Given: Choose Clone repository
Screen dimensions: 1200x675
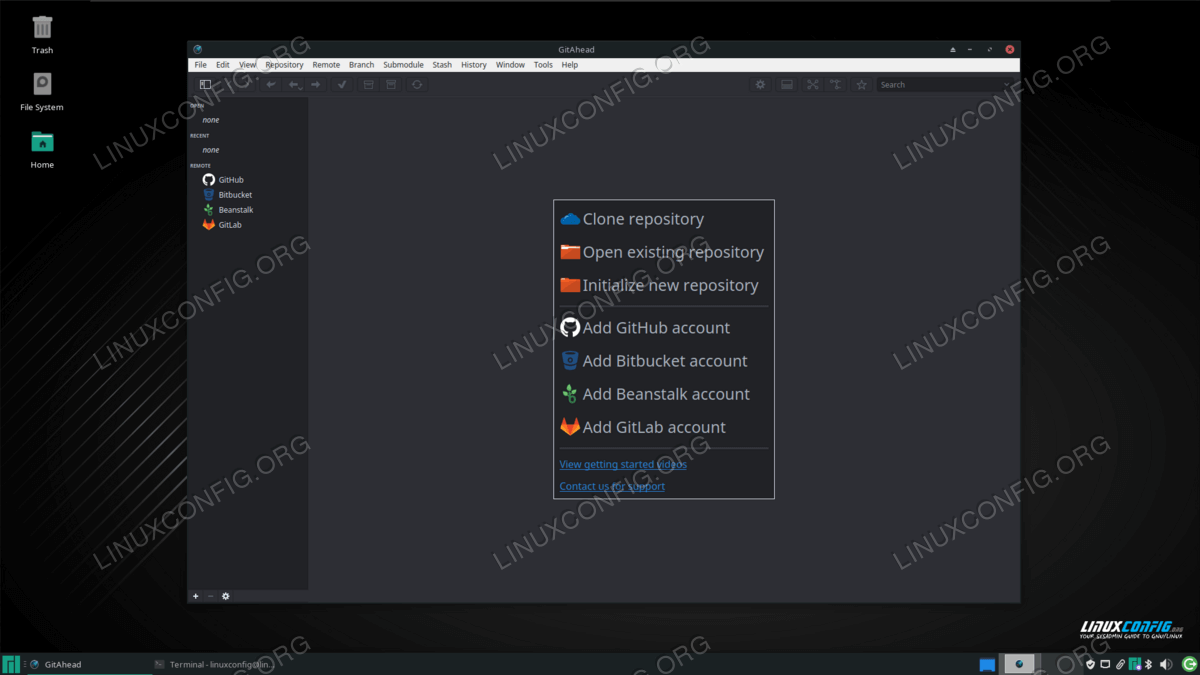Looking at the screenshot, I should 632,219.
